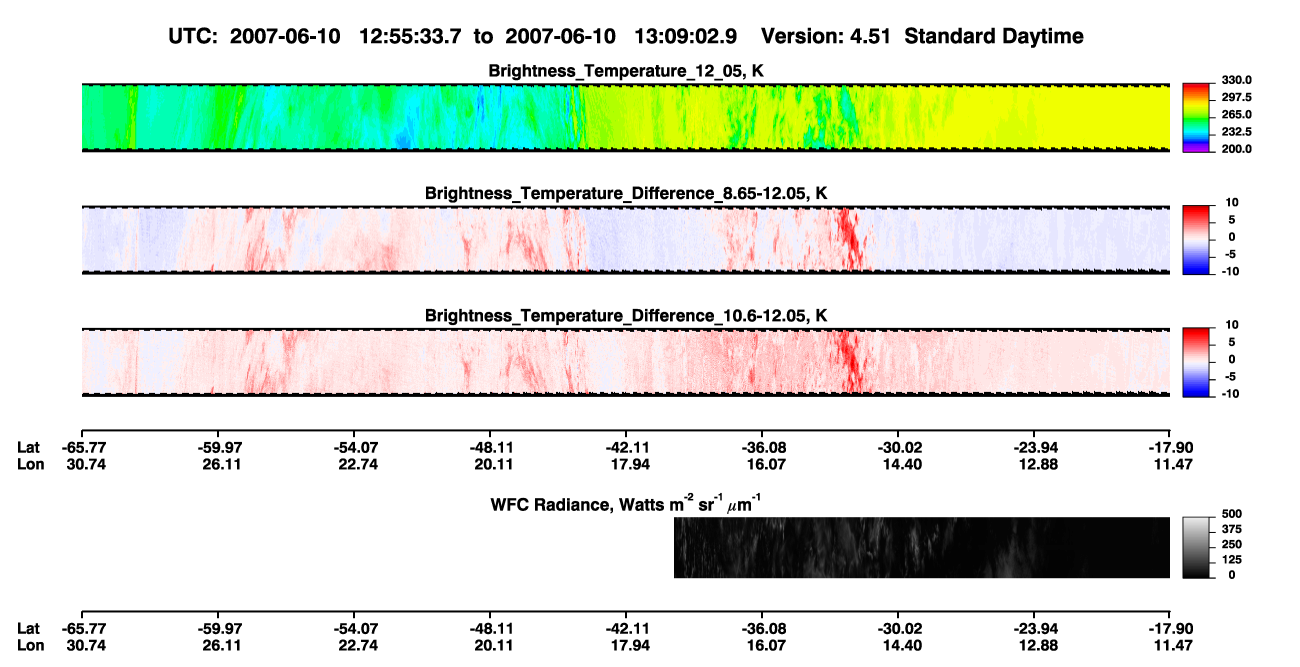Screen dimensions: 1300x667
Task: Click longitude '17.94' on axis above WFC panel
Action: click(x=629, y=464)
